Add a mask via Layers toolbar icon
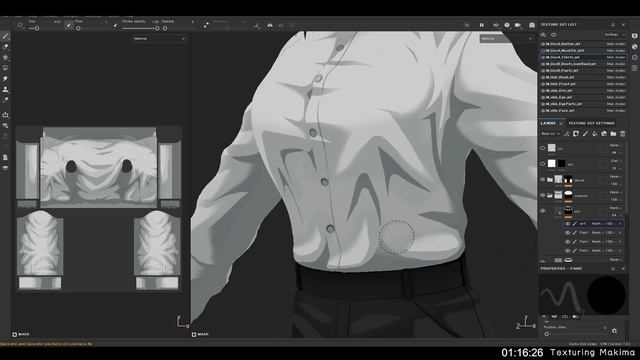 (576, 134)
